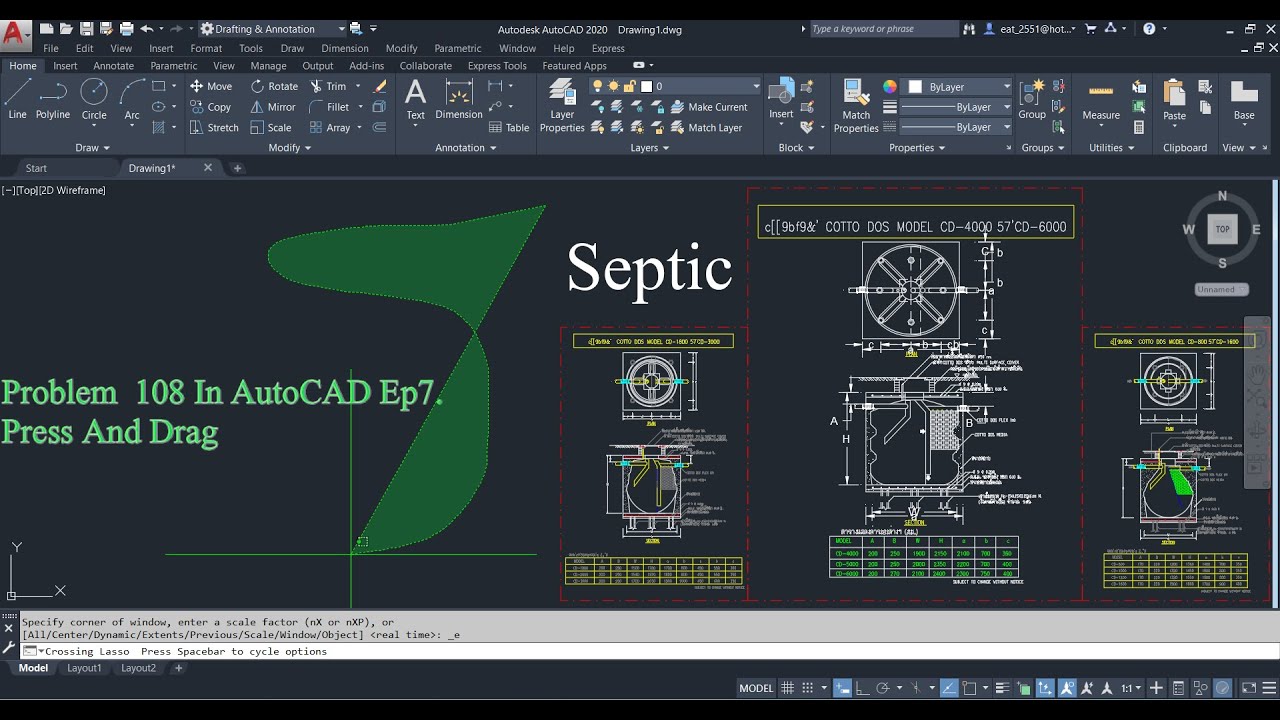Image resolution: width=1280 pixels, height=720 pixels.
Task: Insert a Table annotation
Action: tap(509, 128)
